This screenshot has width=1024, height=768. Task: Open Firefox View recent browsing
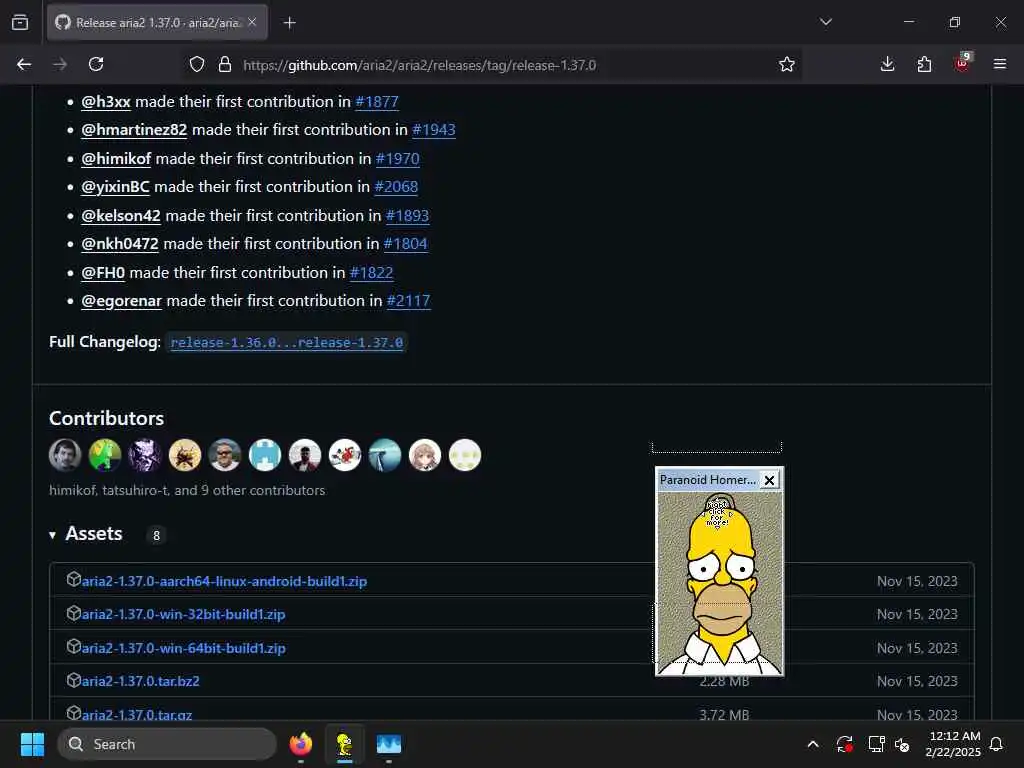(x=20, y=23)
